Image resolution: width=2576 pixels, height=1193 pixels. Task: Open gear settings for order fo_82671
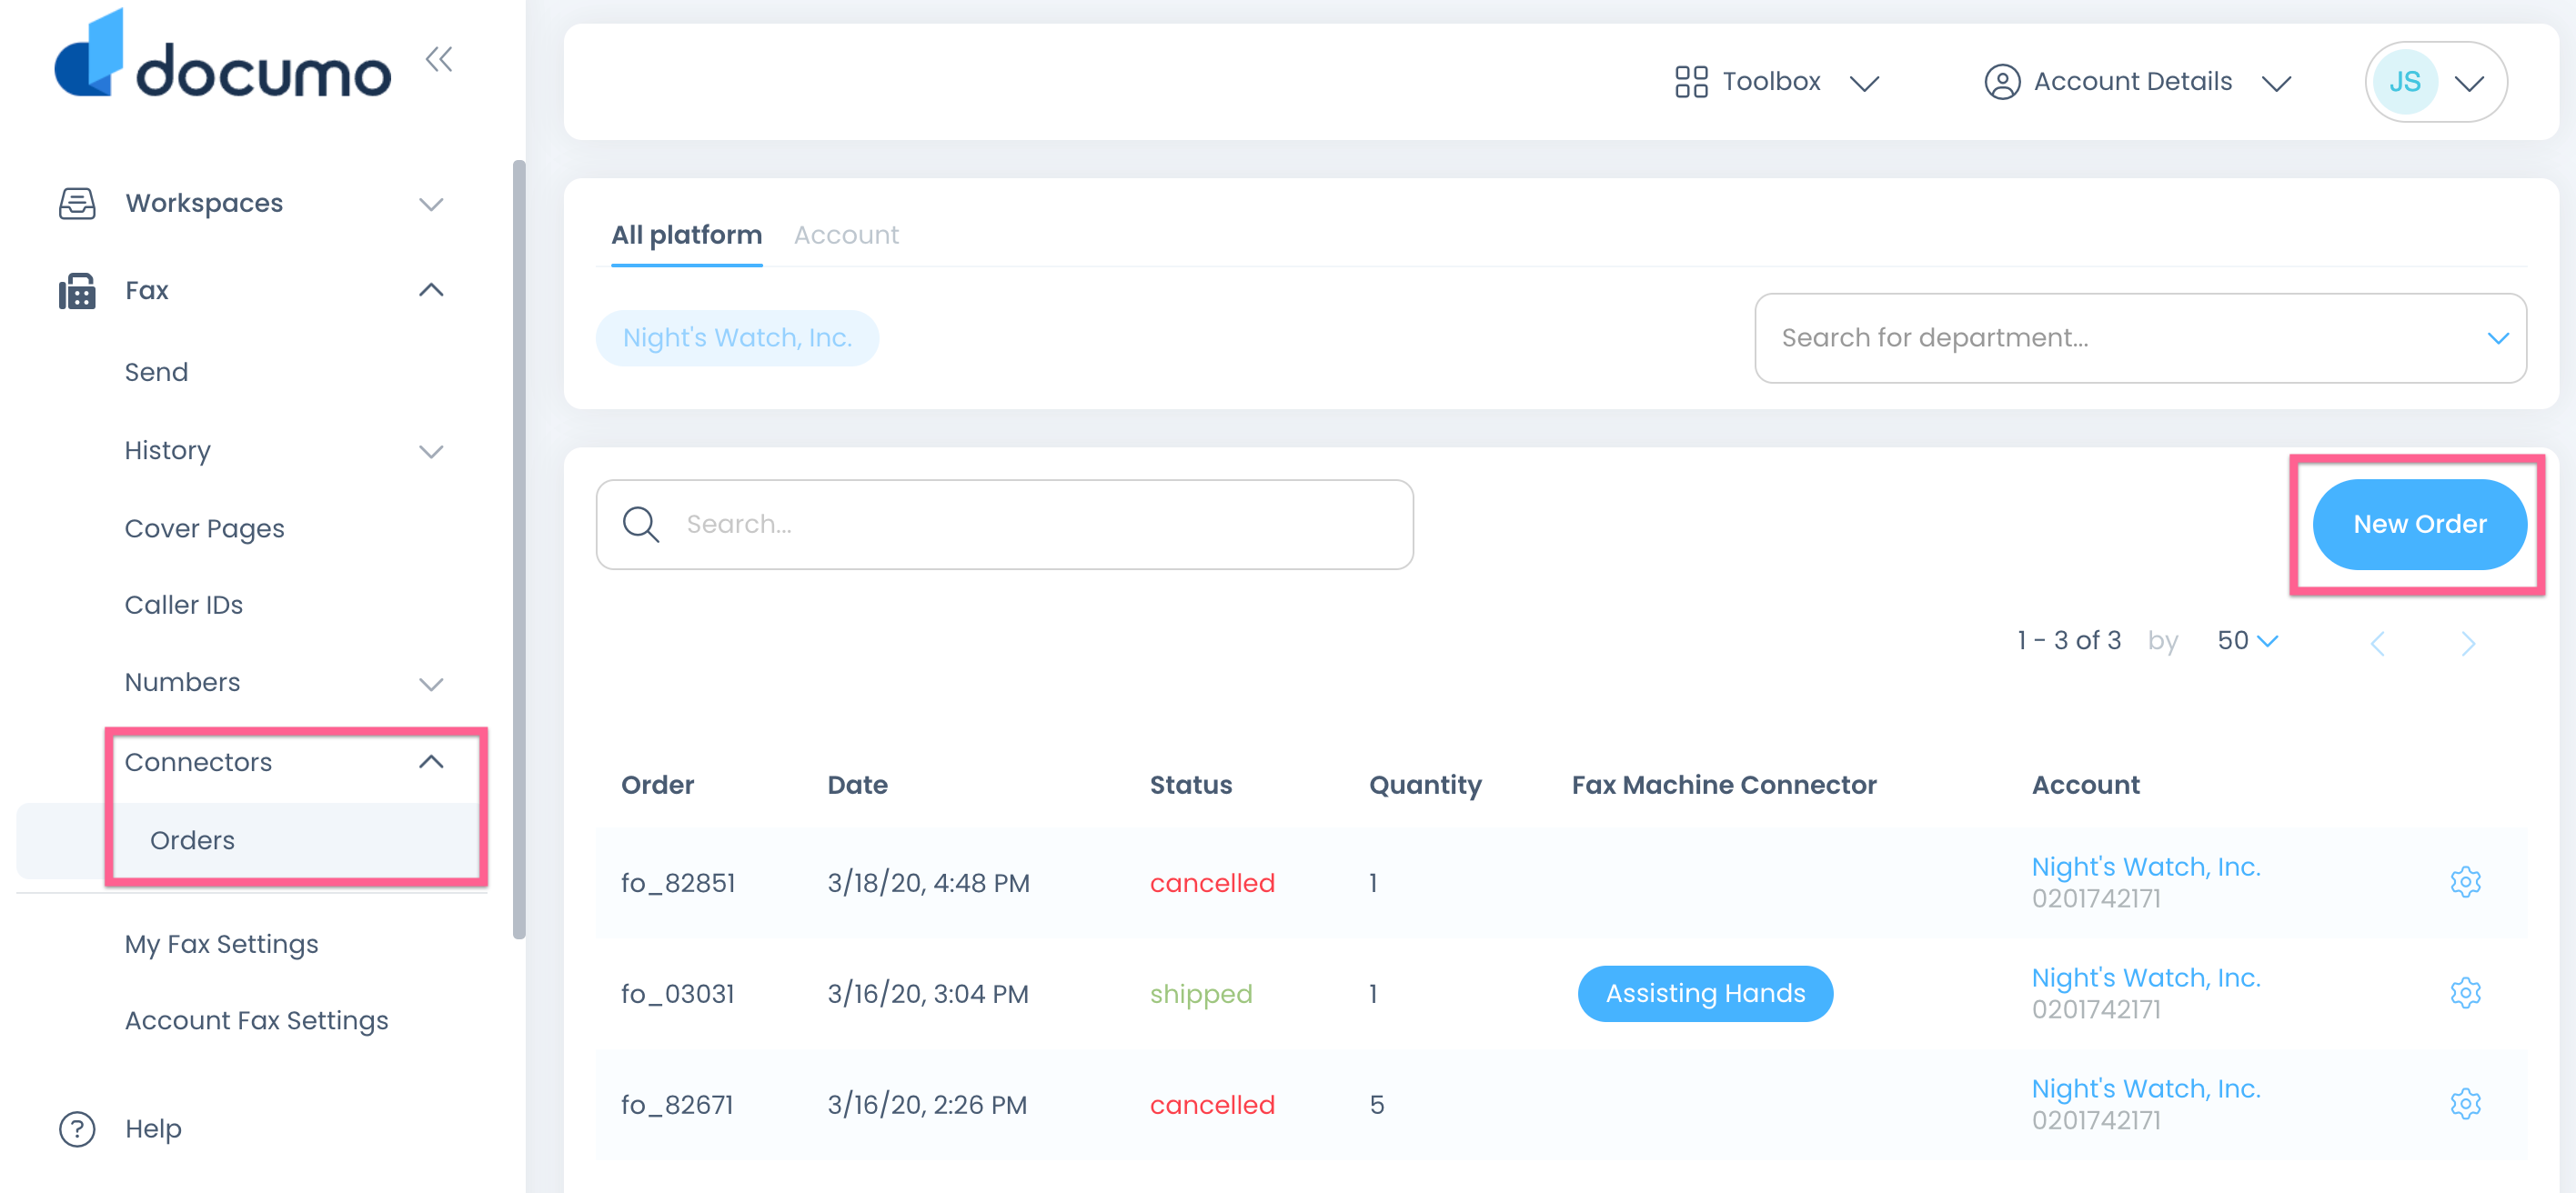(x=2464, y=1104)
